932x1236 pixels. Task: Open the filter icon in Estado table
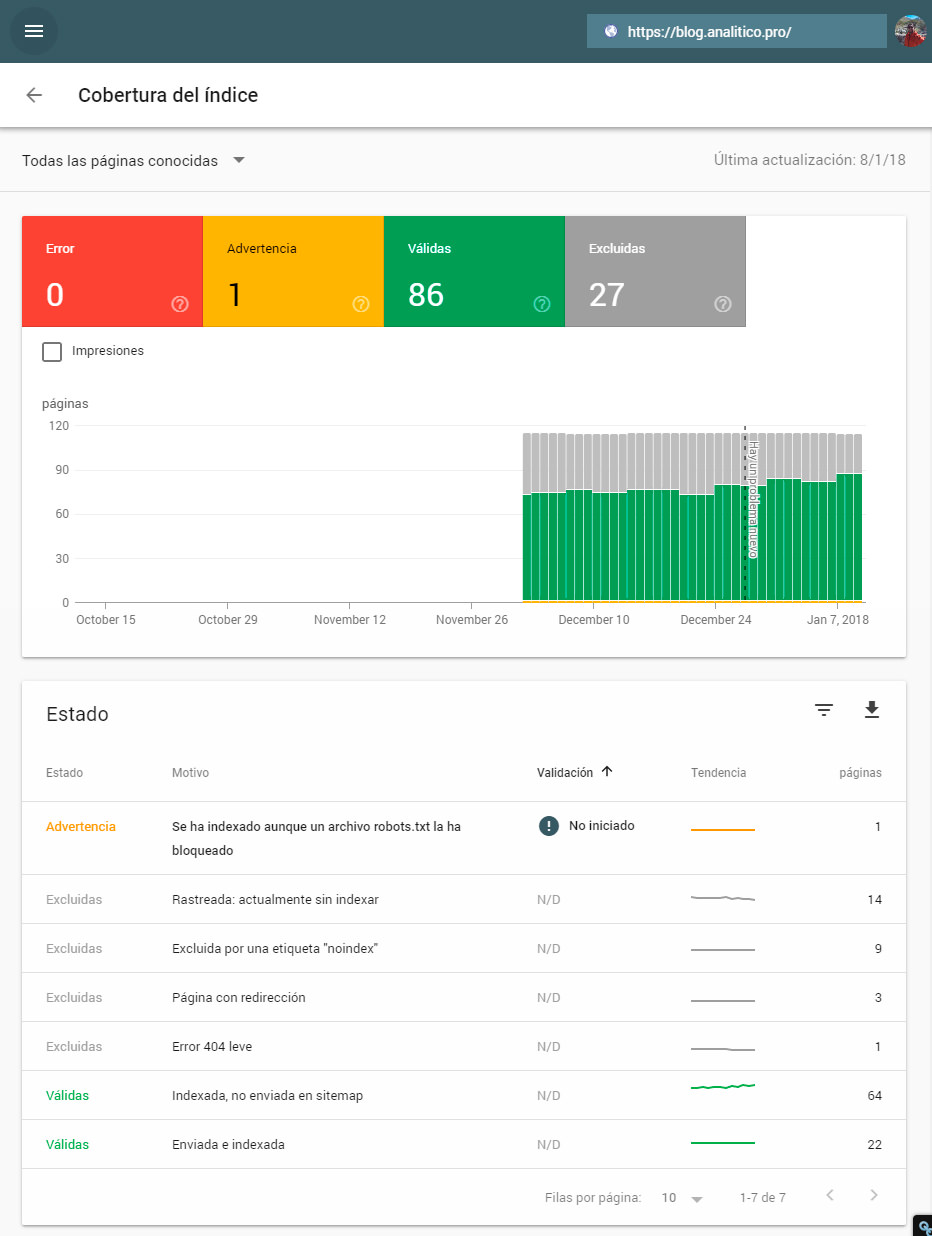[824, 710]
